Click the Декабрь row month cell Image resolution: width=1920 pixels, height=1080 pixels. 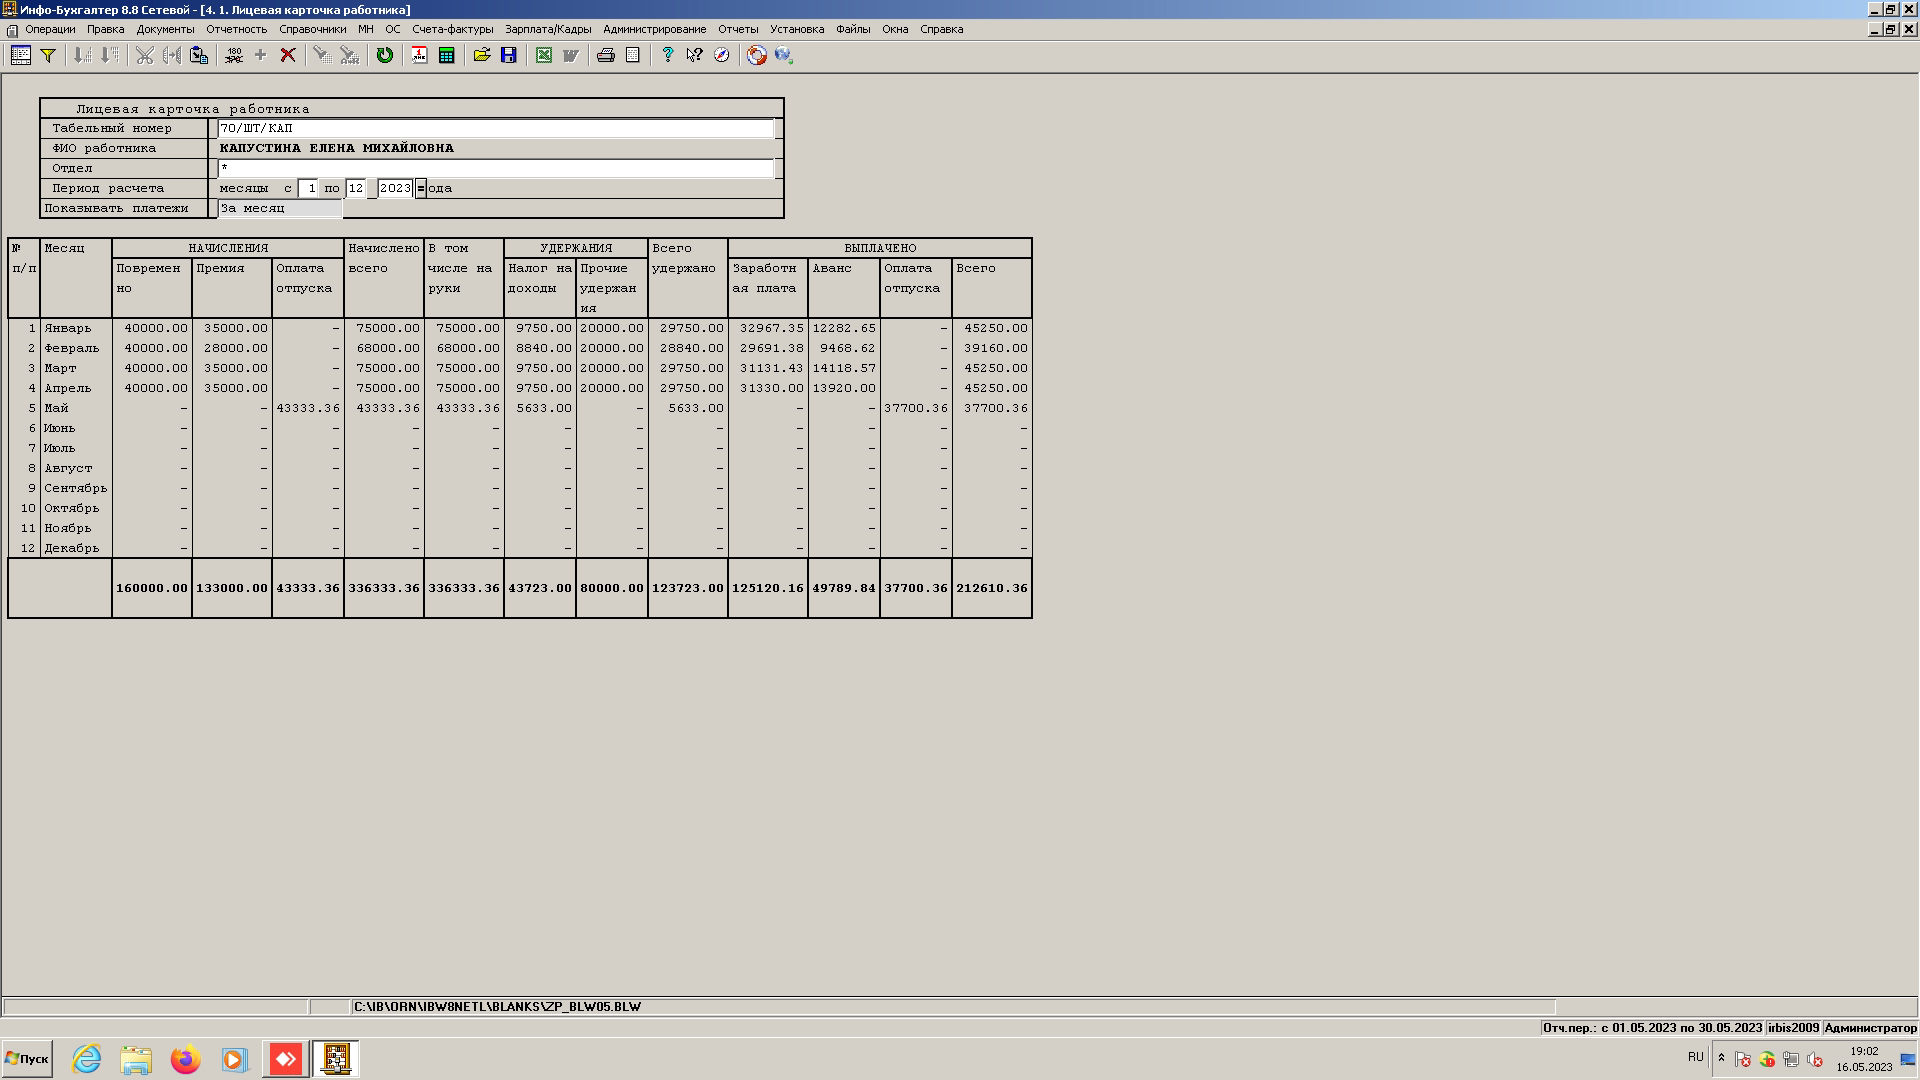pos(75,548)
